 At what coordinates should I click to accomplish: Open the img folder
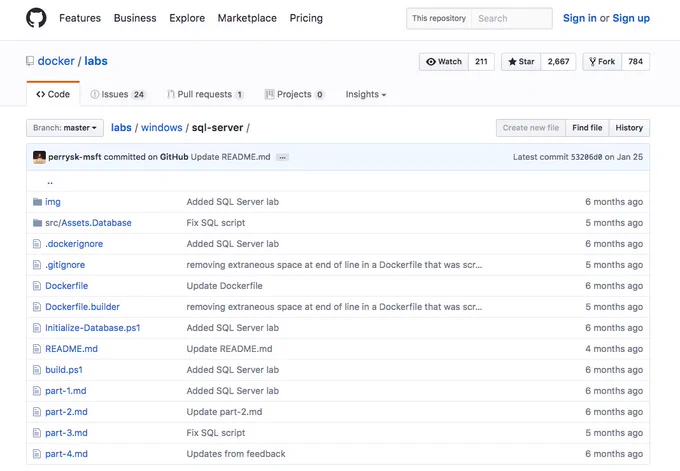(x=52, y=202)
